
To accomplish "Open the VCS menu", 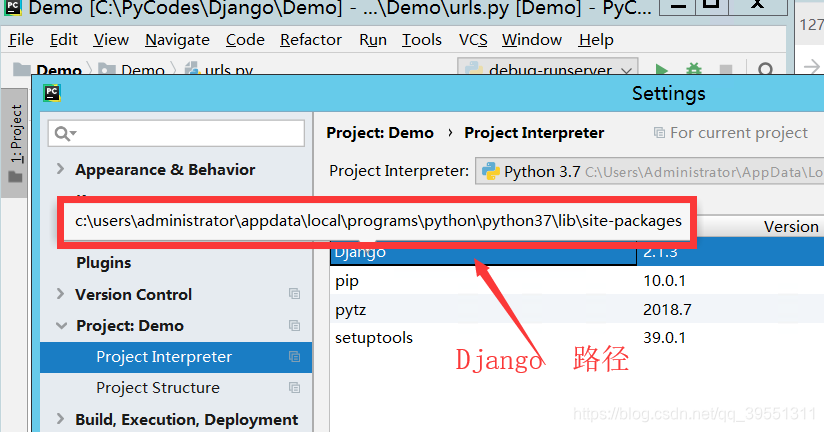I will tap(473, 40).
